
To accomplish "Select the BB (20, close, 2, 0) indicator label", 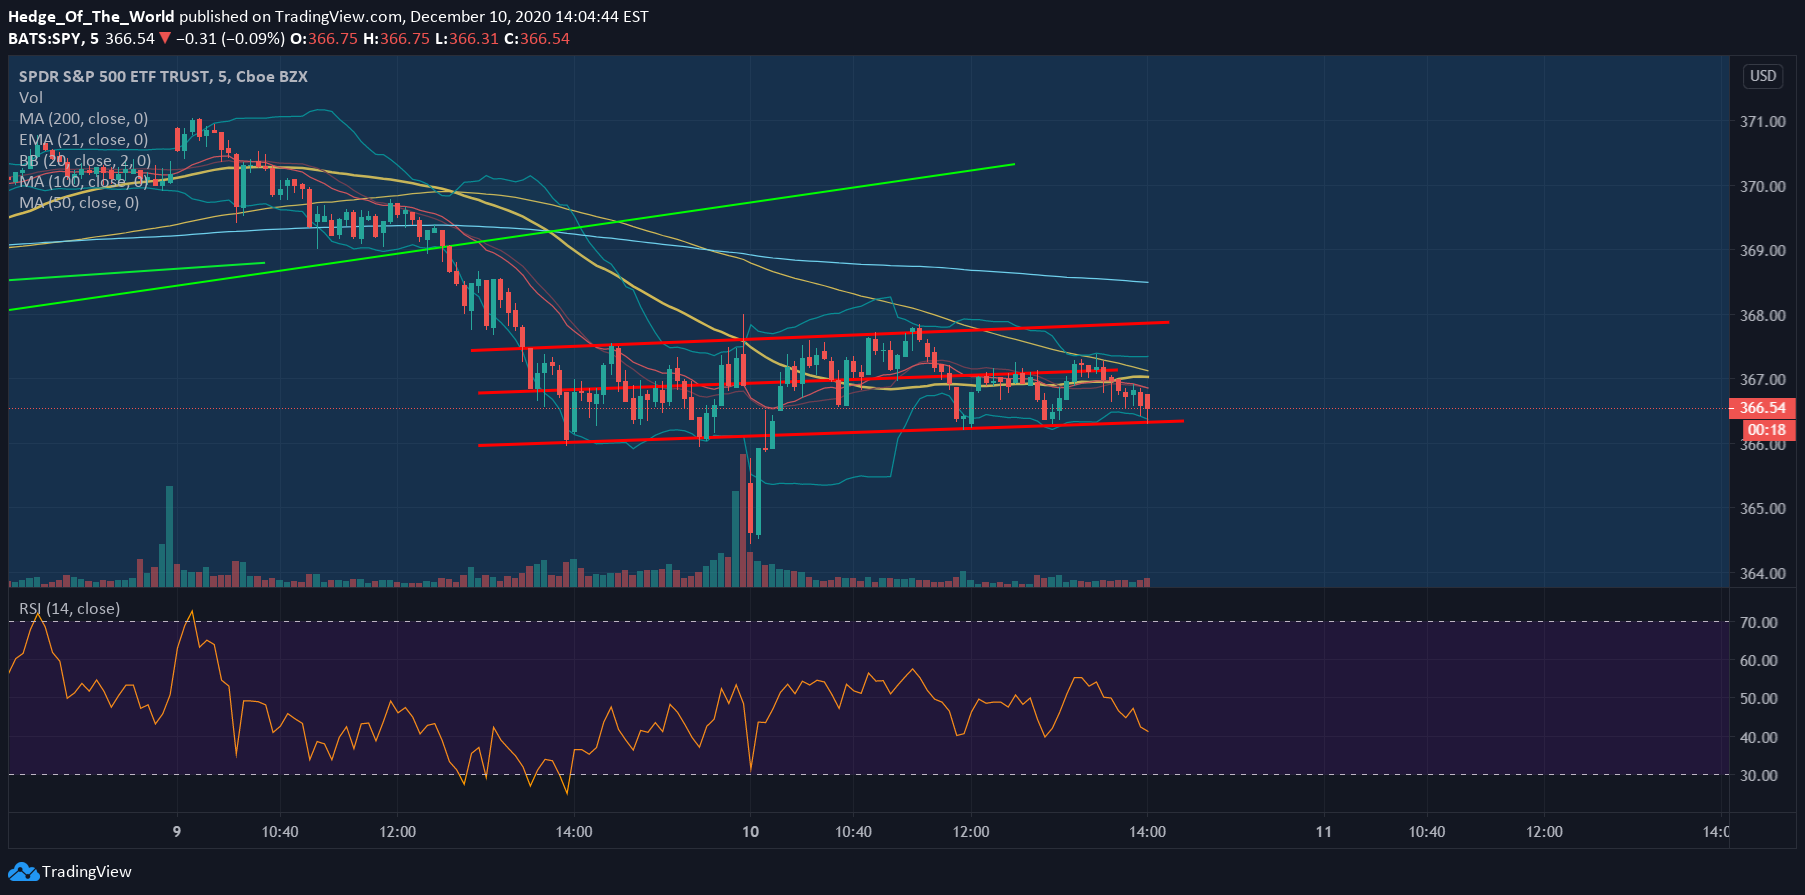I will [85, 160].
